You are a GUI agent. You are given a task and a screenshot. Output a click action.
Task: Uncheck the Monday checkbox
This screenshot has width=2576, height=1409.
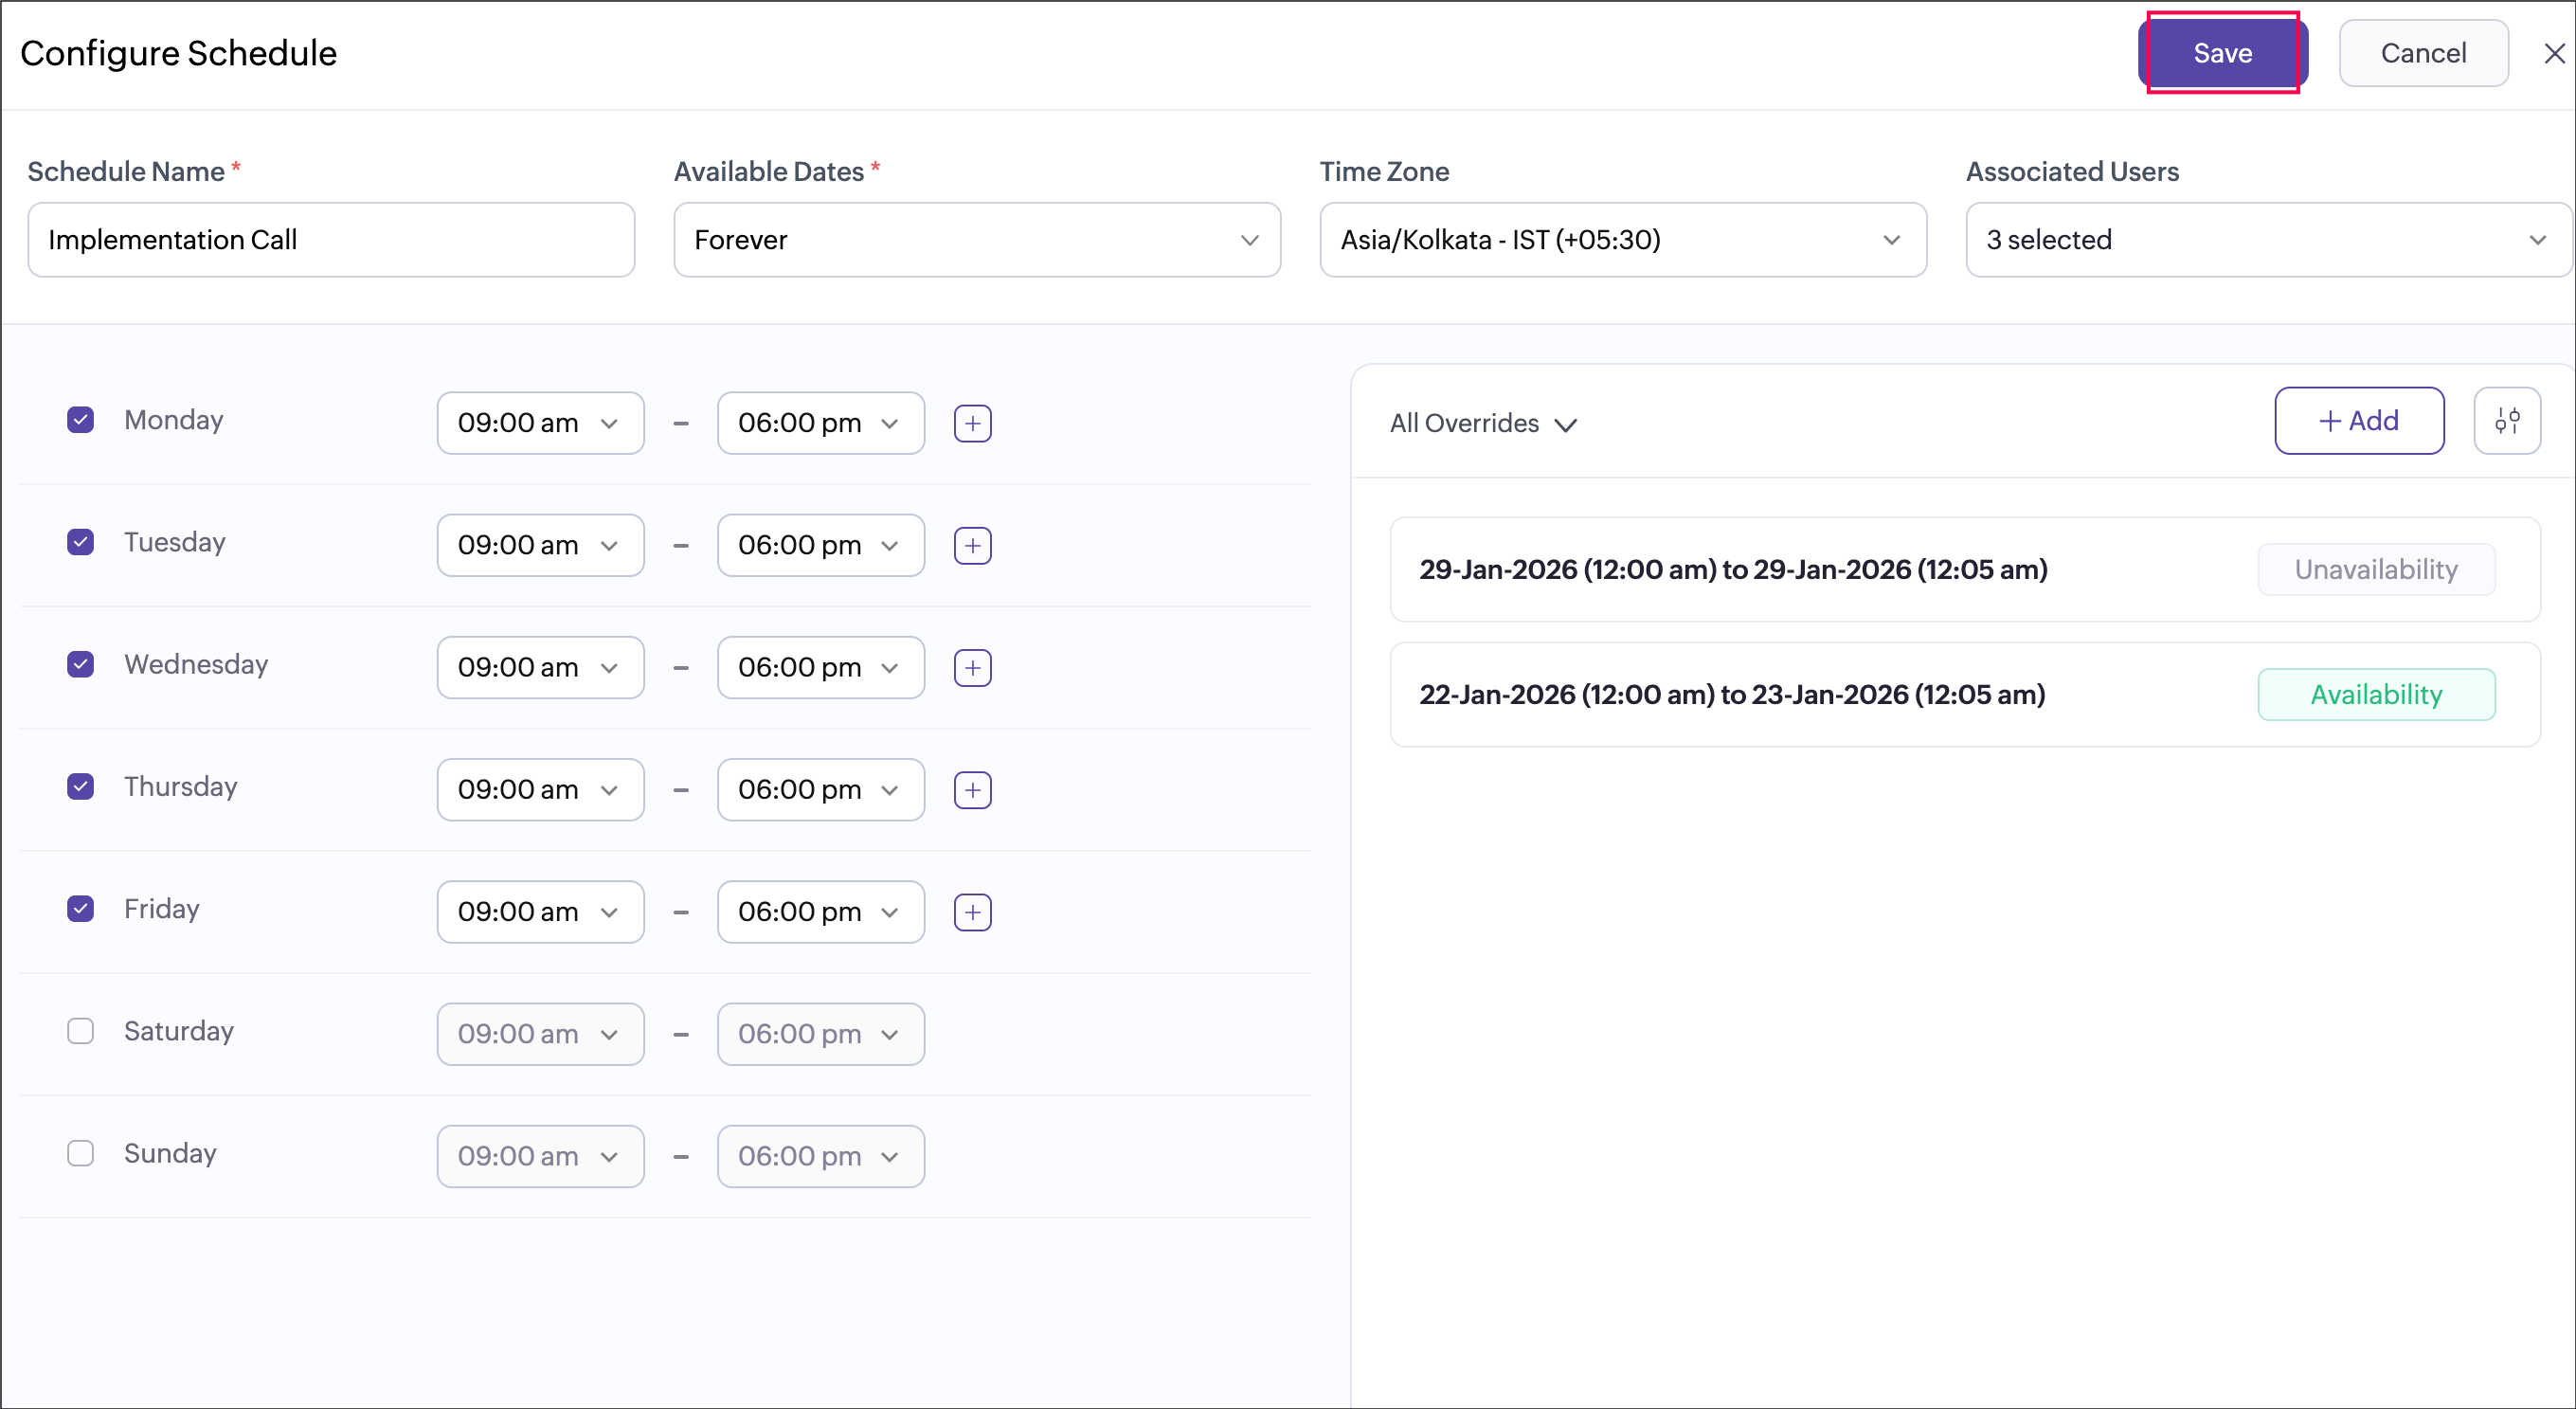[81, 420]
